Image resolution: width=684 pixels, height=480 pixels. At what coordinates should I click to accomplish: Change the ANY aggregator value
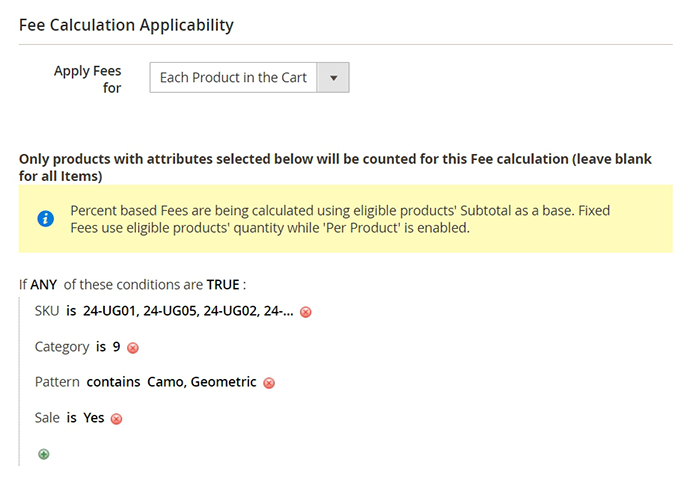point(43,284)
